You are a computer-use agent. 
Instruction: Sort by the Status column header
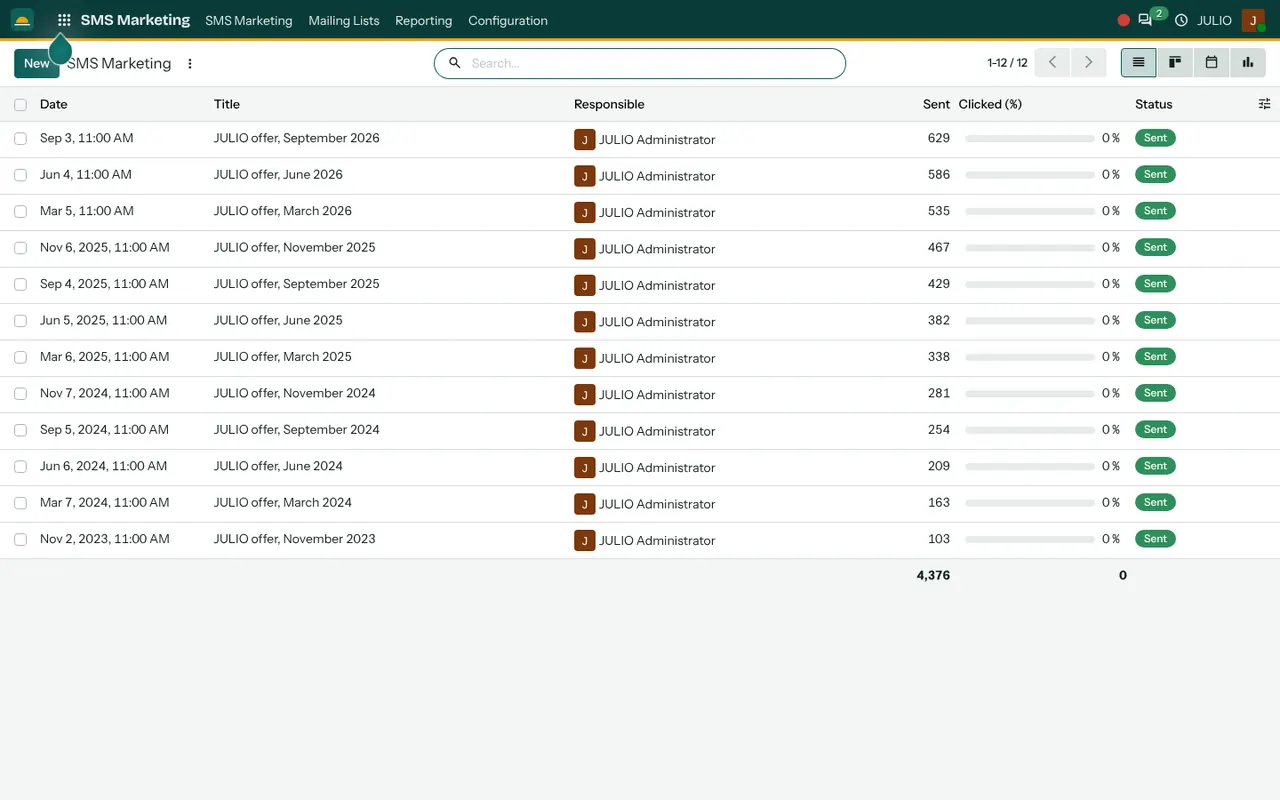point(1154,104)
